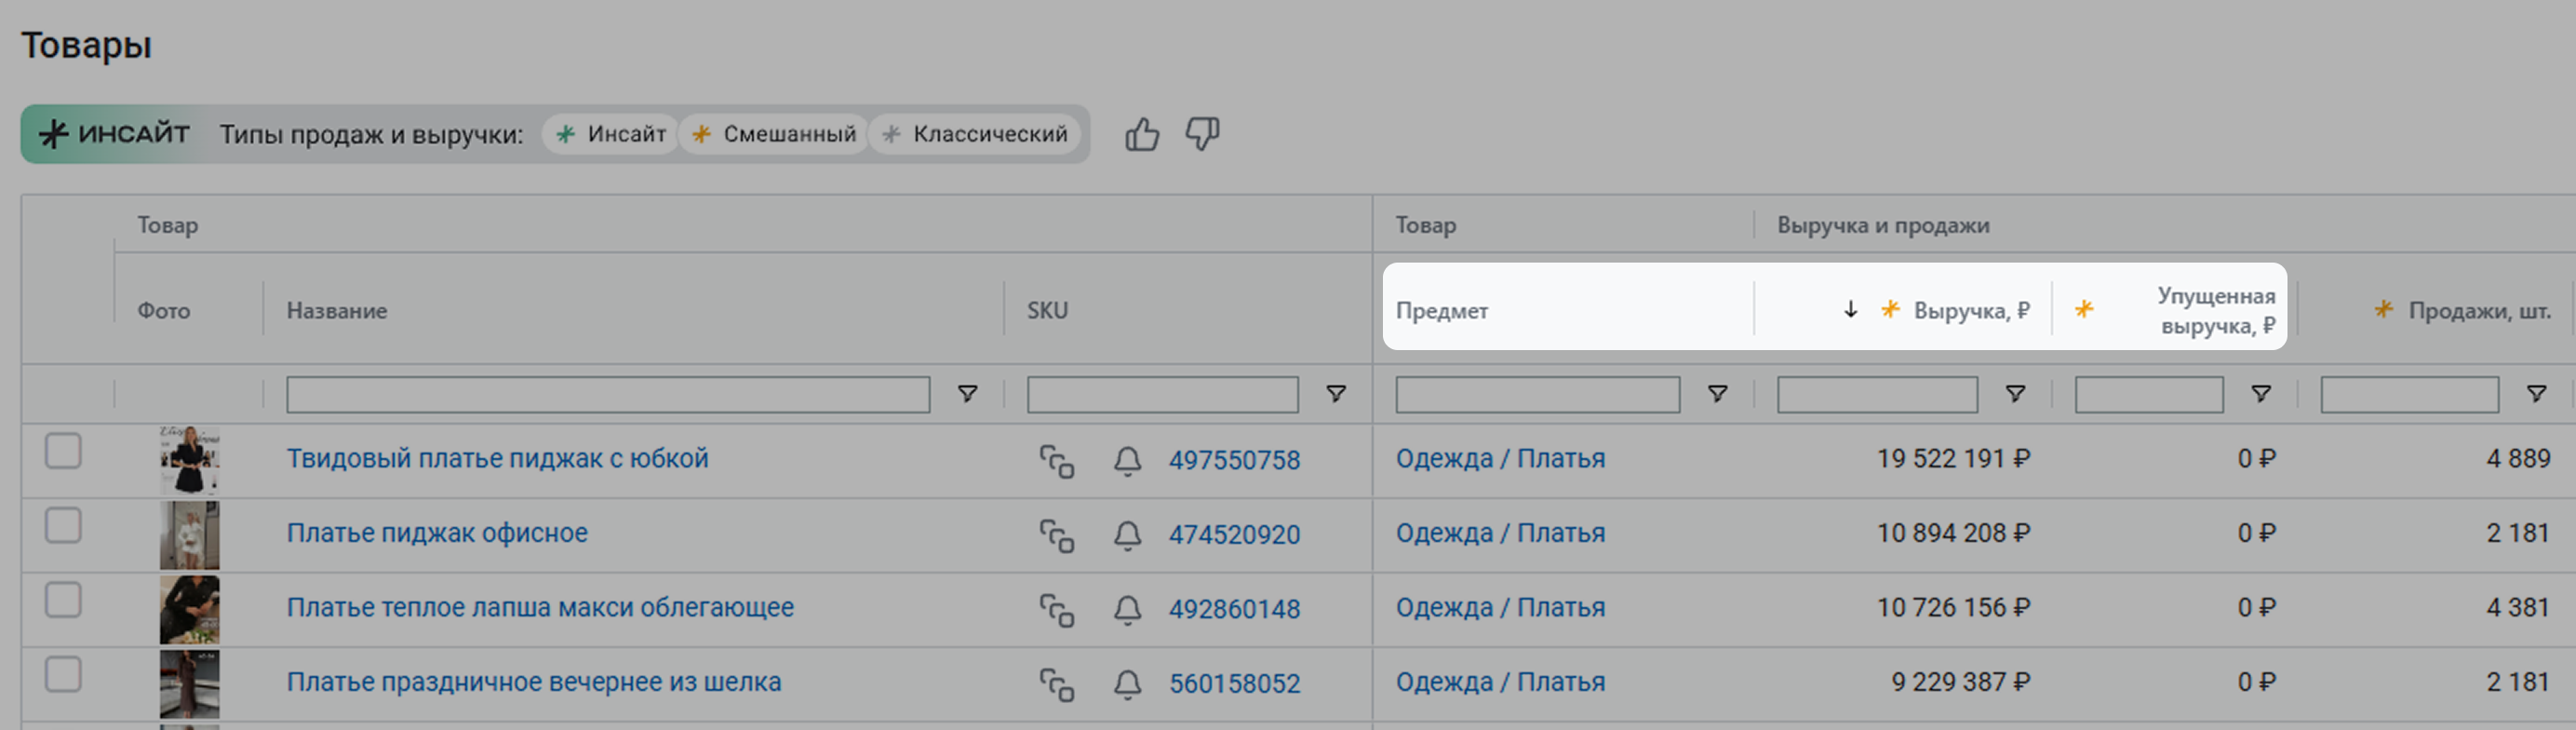Click copy icon next to SKU 492860148

[x=1056, y=610]
